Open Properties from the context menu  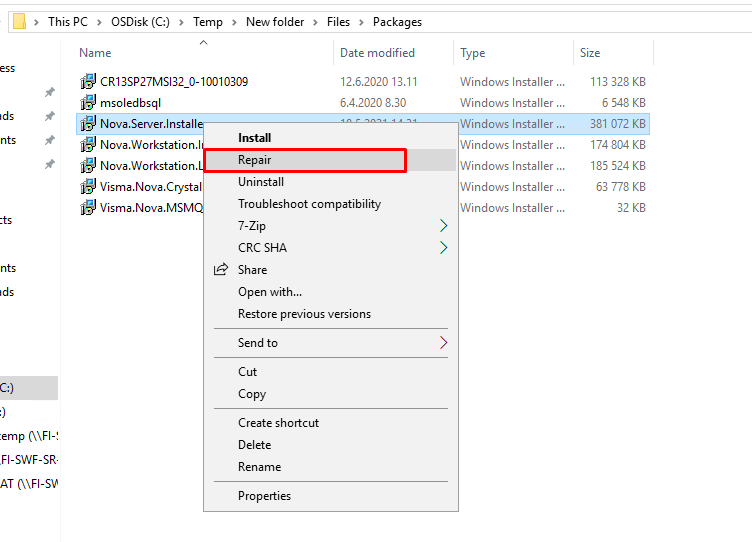[264, 496]
